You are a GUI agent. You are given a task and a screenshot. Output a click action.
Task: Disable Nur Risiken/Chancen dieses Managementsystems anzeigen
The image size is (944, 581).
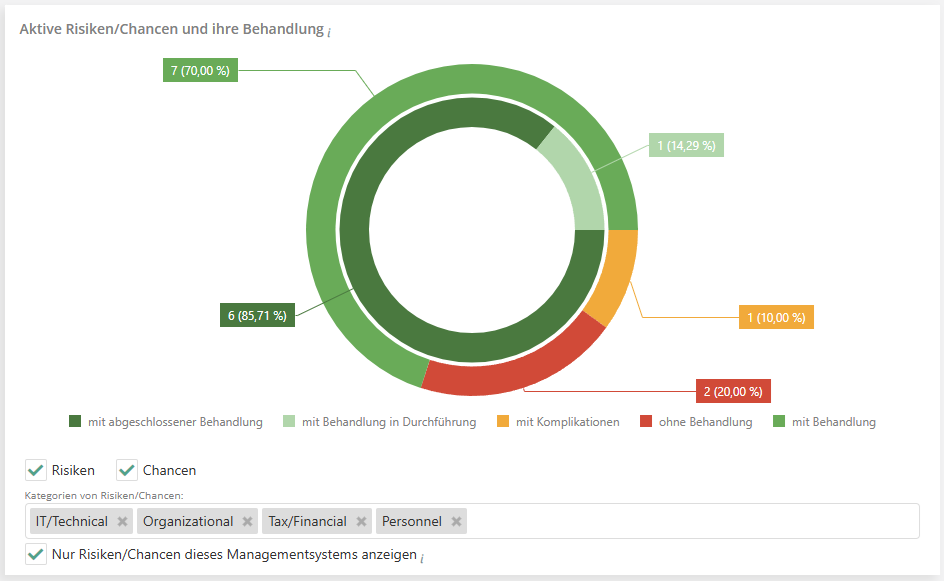[x=37, y=554]
